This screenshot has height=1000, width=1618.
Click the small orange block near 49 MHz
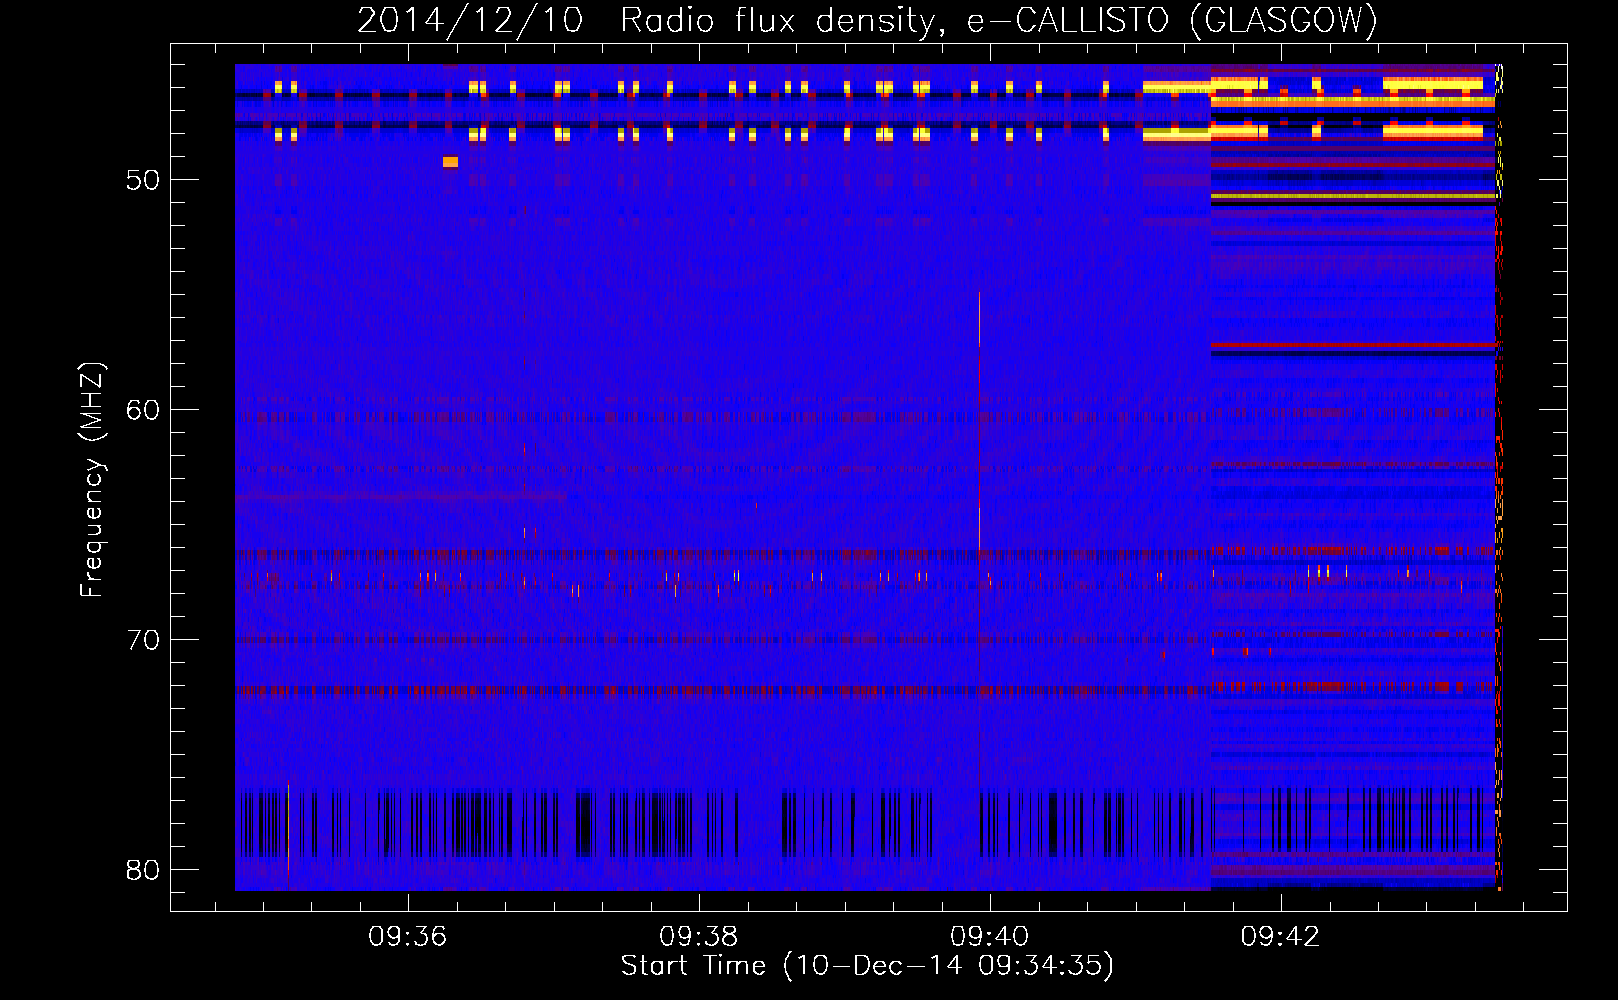click(x=450, y=162)
